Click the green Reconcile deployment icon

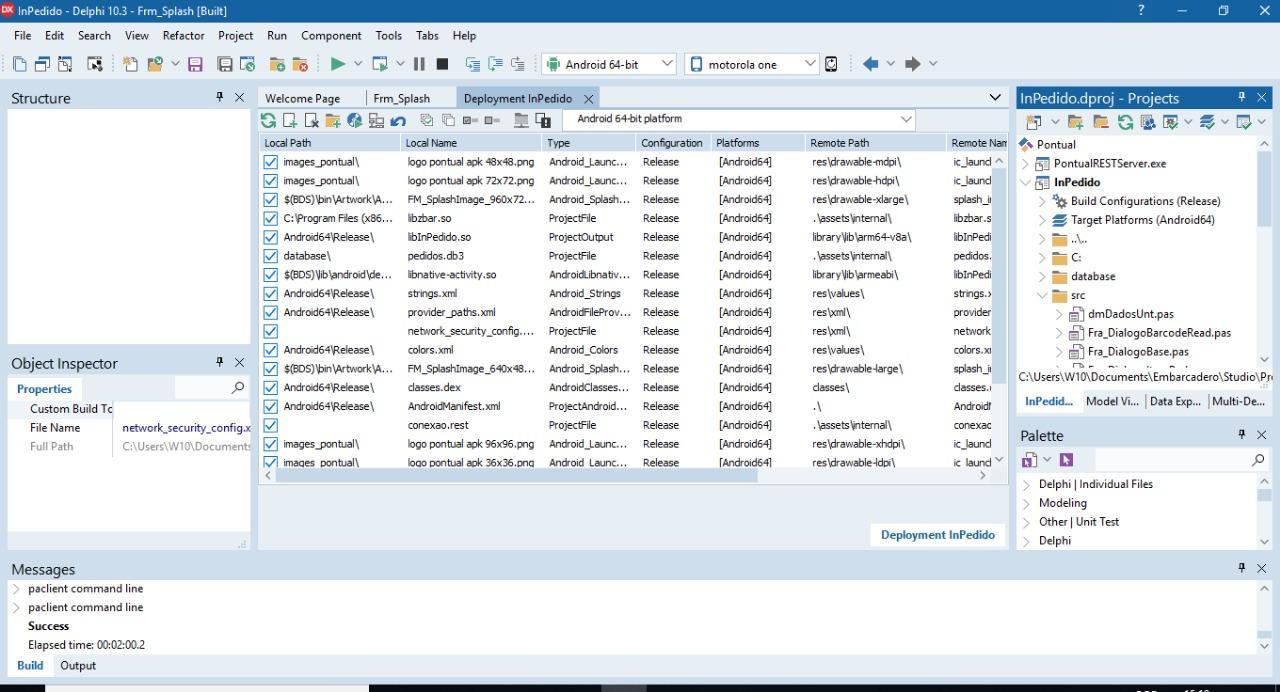click(x=268, y=120)
